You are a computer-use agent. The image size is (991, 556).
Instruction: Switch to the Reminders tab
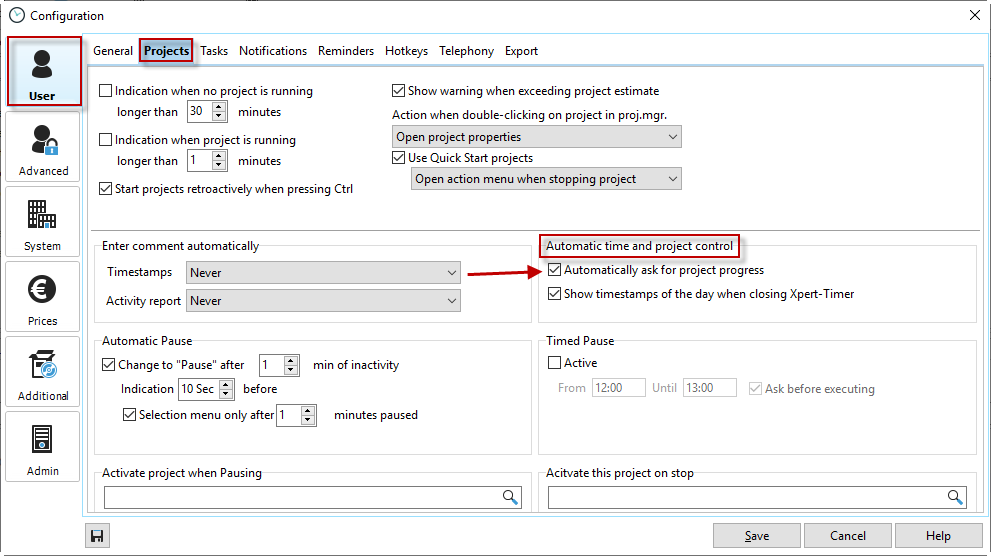(346, 51)
